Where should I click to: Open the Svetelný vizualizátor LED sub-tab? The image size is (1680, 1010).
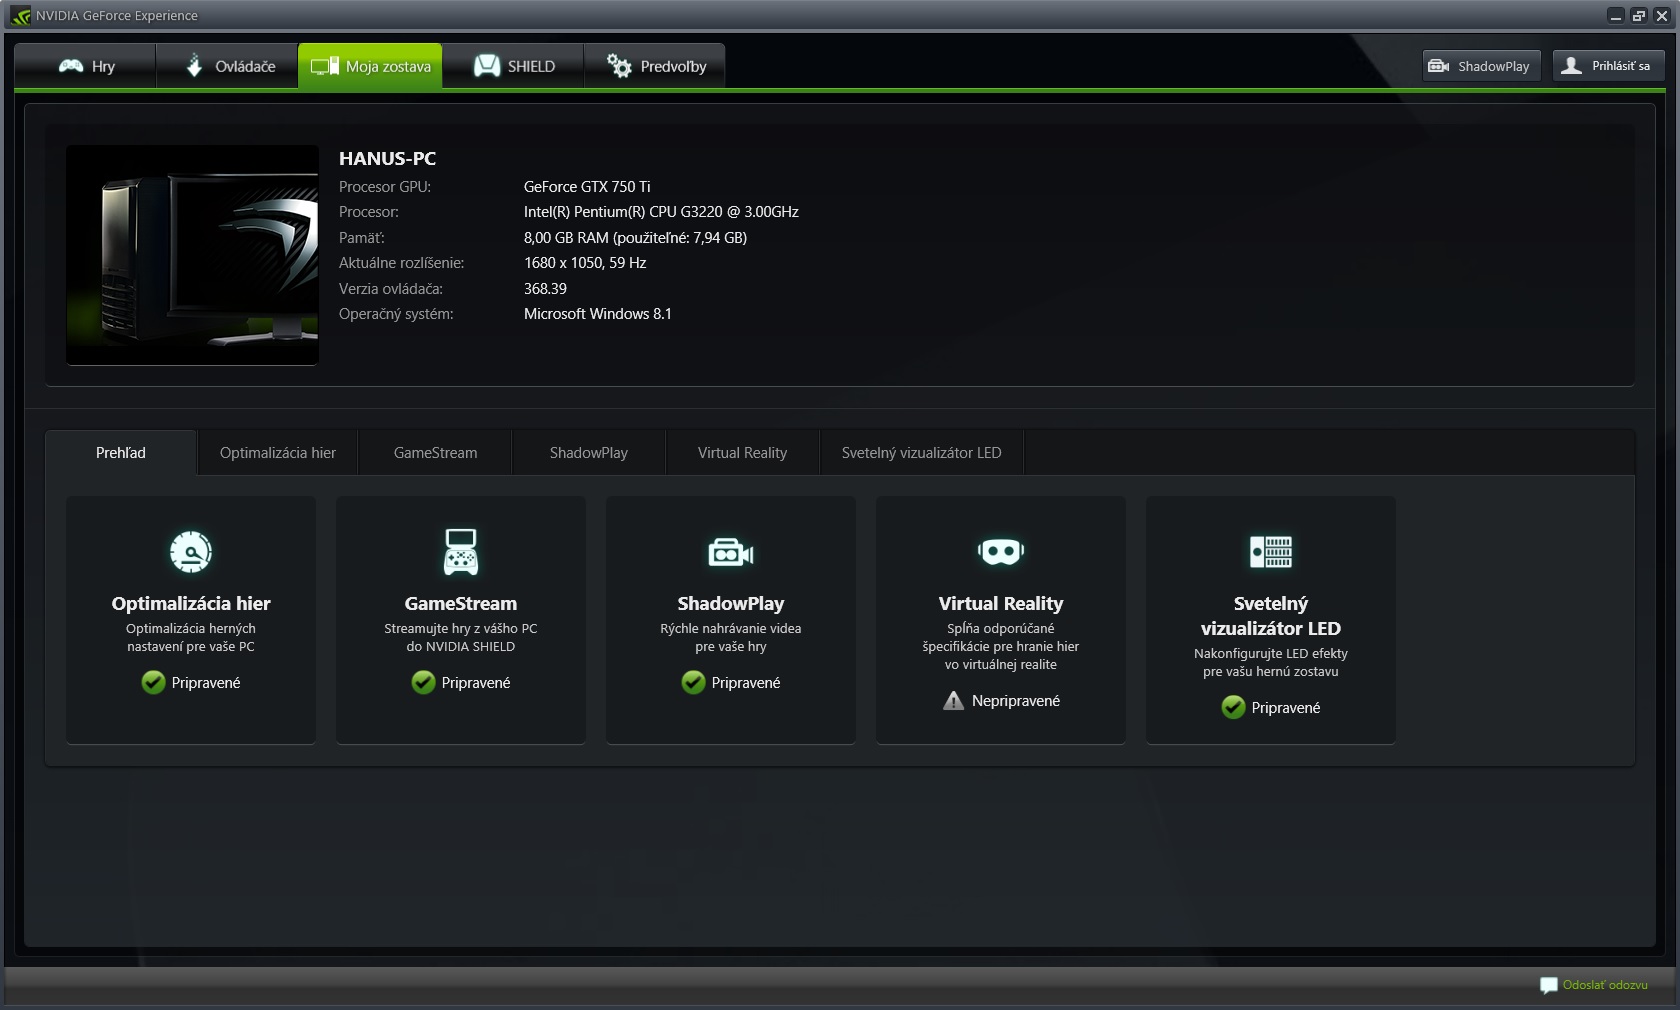(921, 453)
